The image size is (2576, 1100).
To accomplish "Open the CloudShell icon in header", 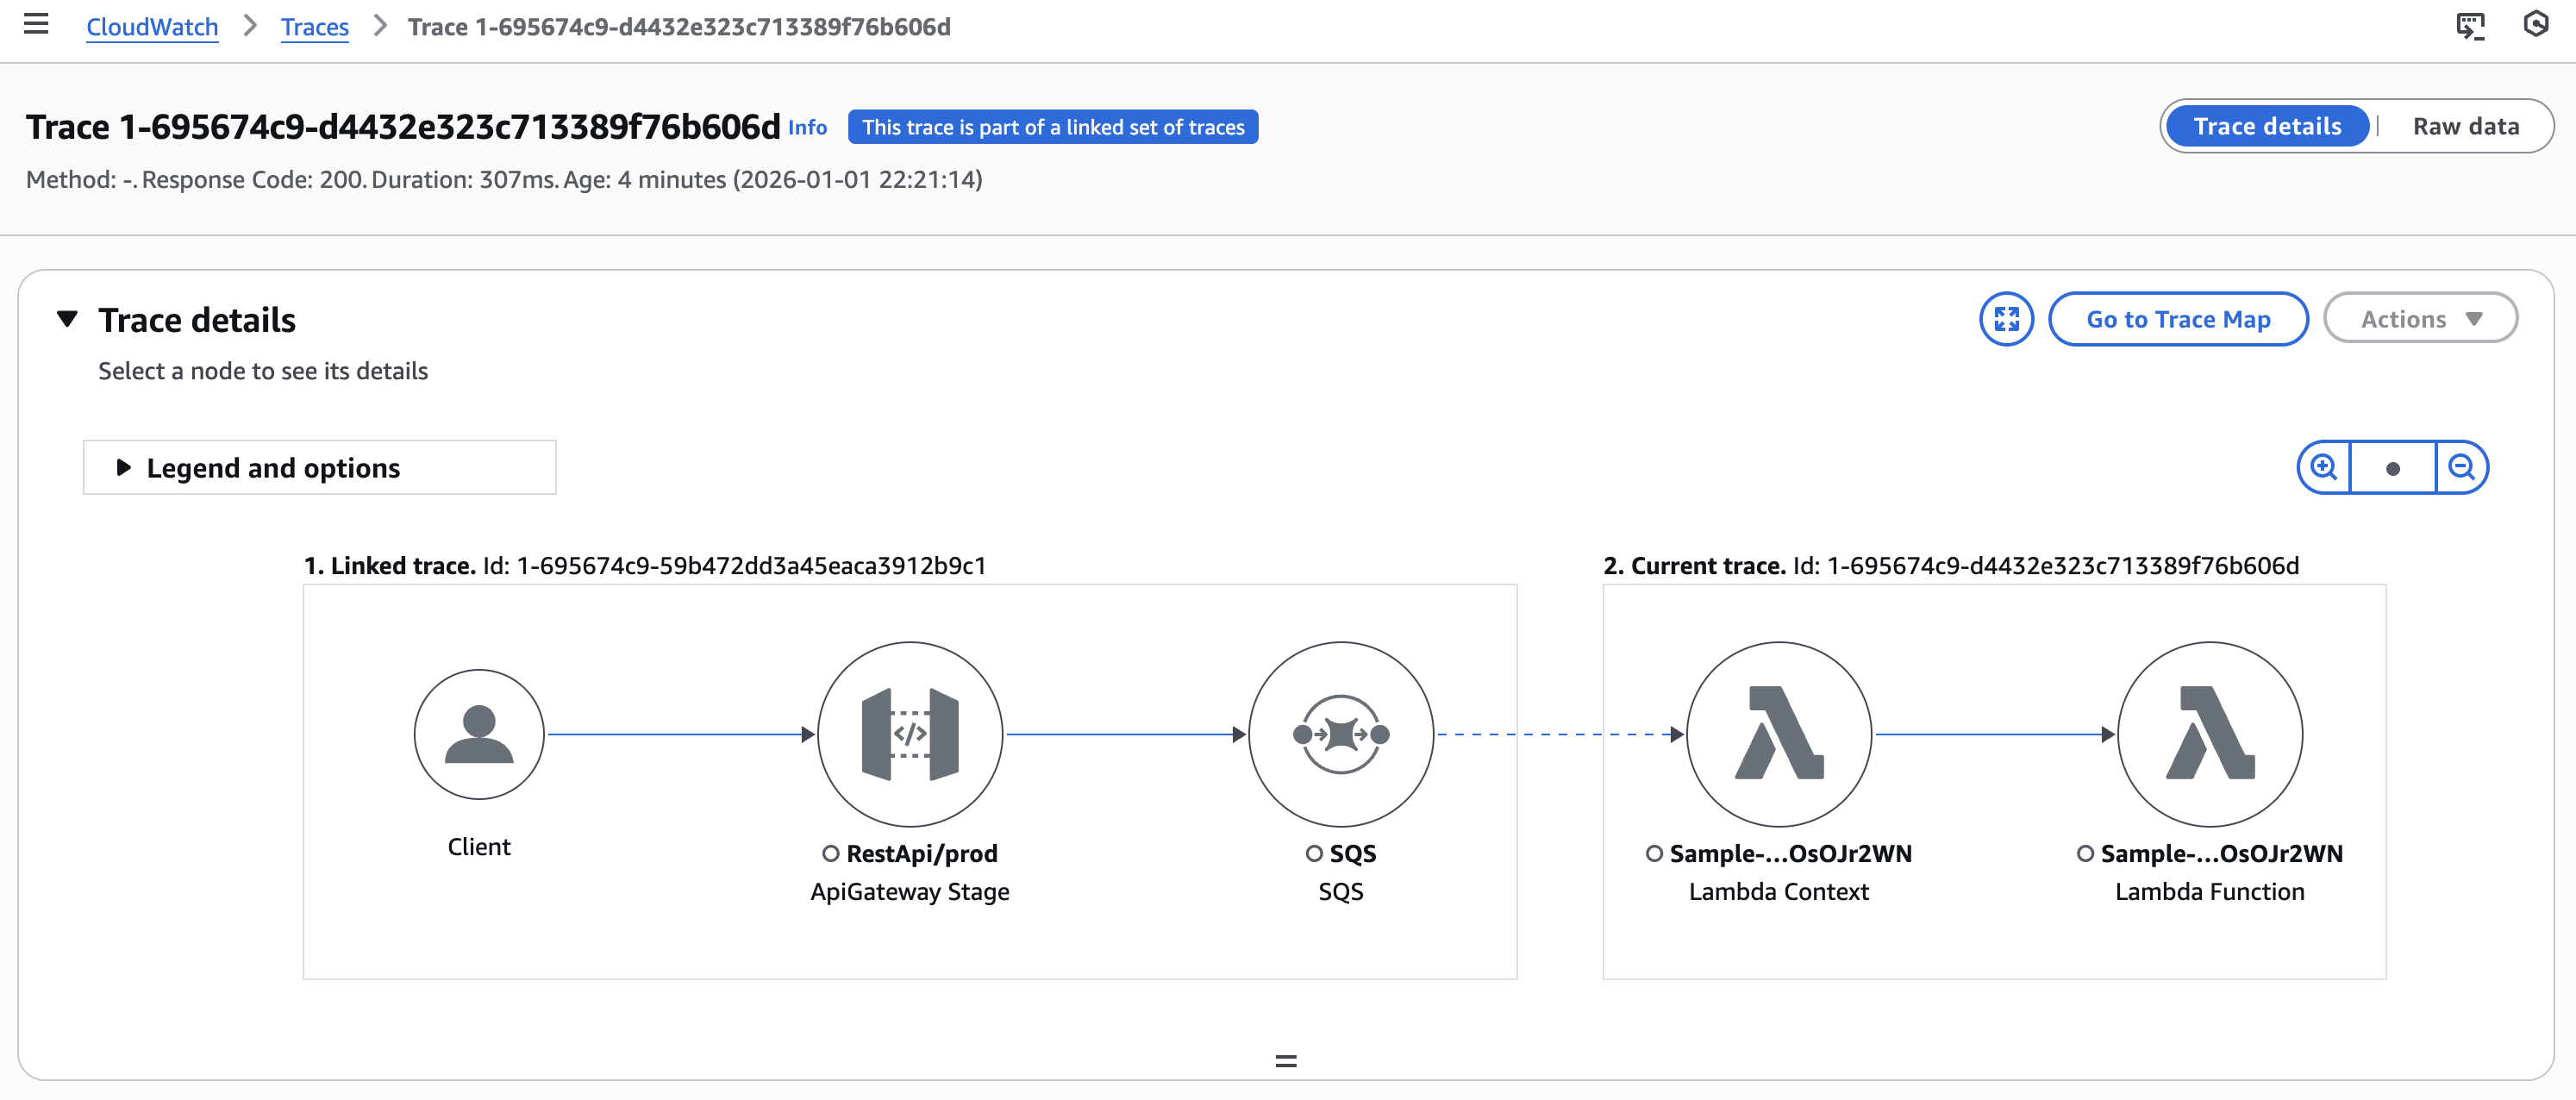I will coord(2470,25).
